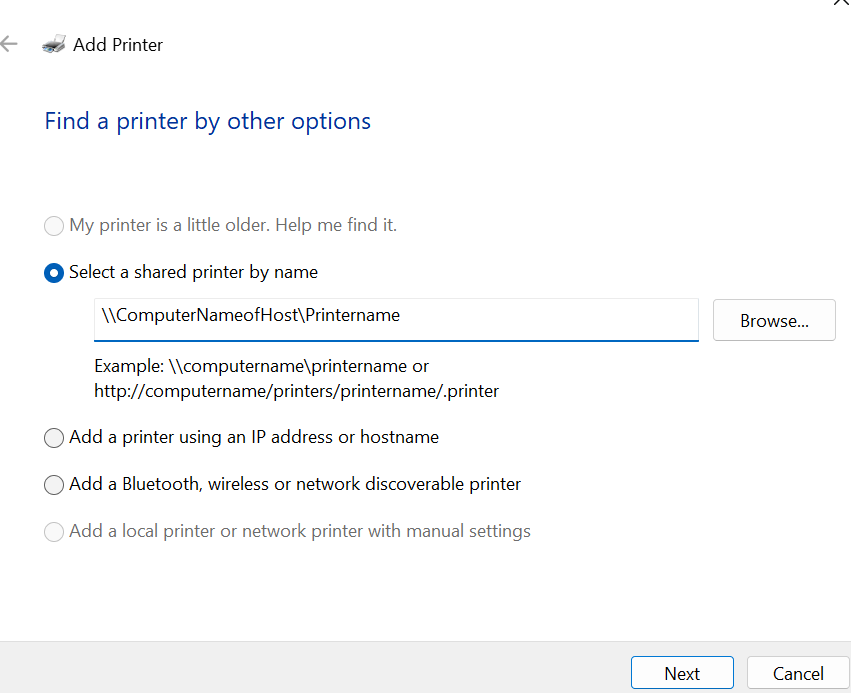
Task: Proceed with the Next button
Action: (x=682, y=673)
